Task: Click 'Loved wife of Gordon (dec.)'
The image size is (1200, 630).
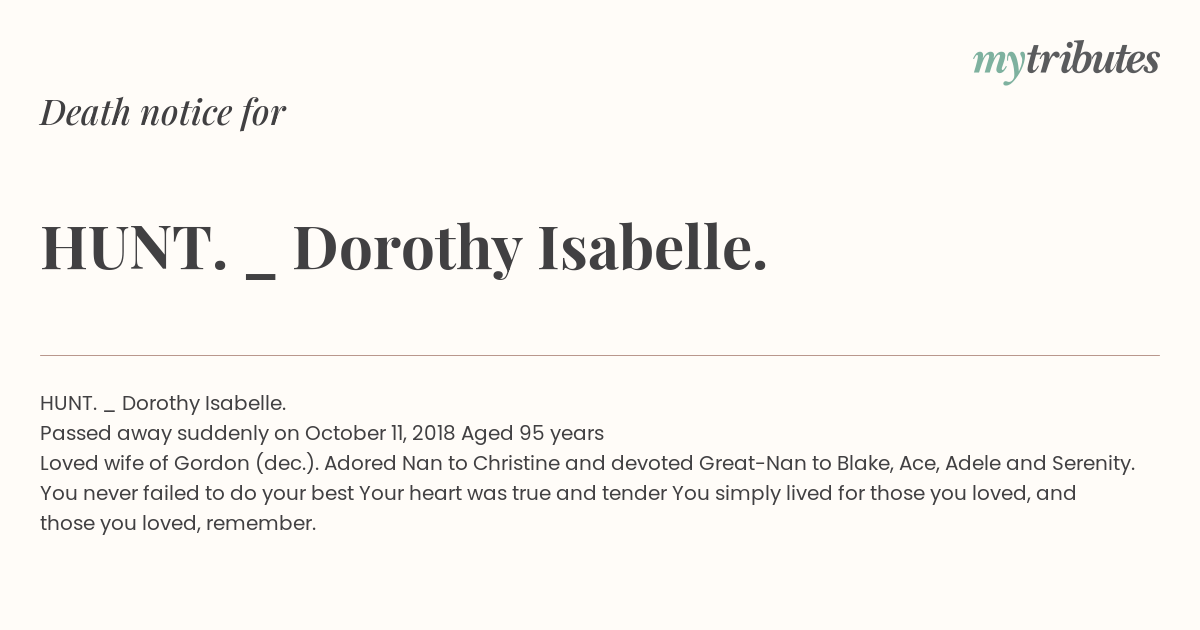Action: [179, 463]
